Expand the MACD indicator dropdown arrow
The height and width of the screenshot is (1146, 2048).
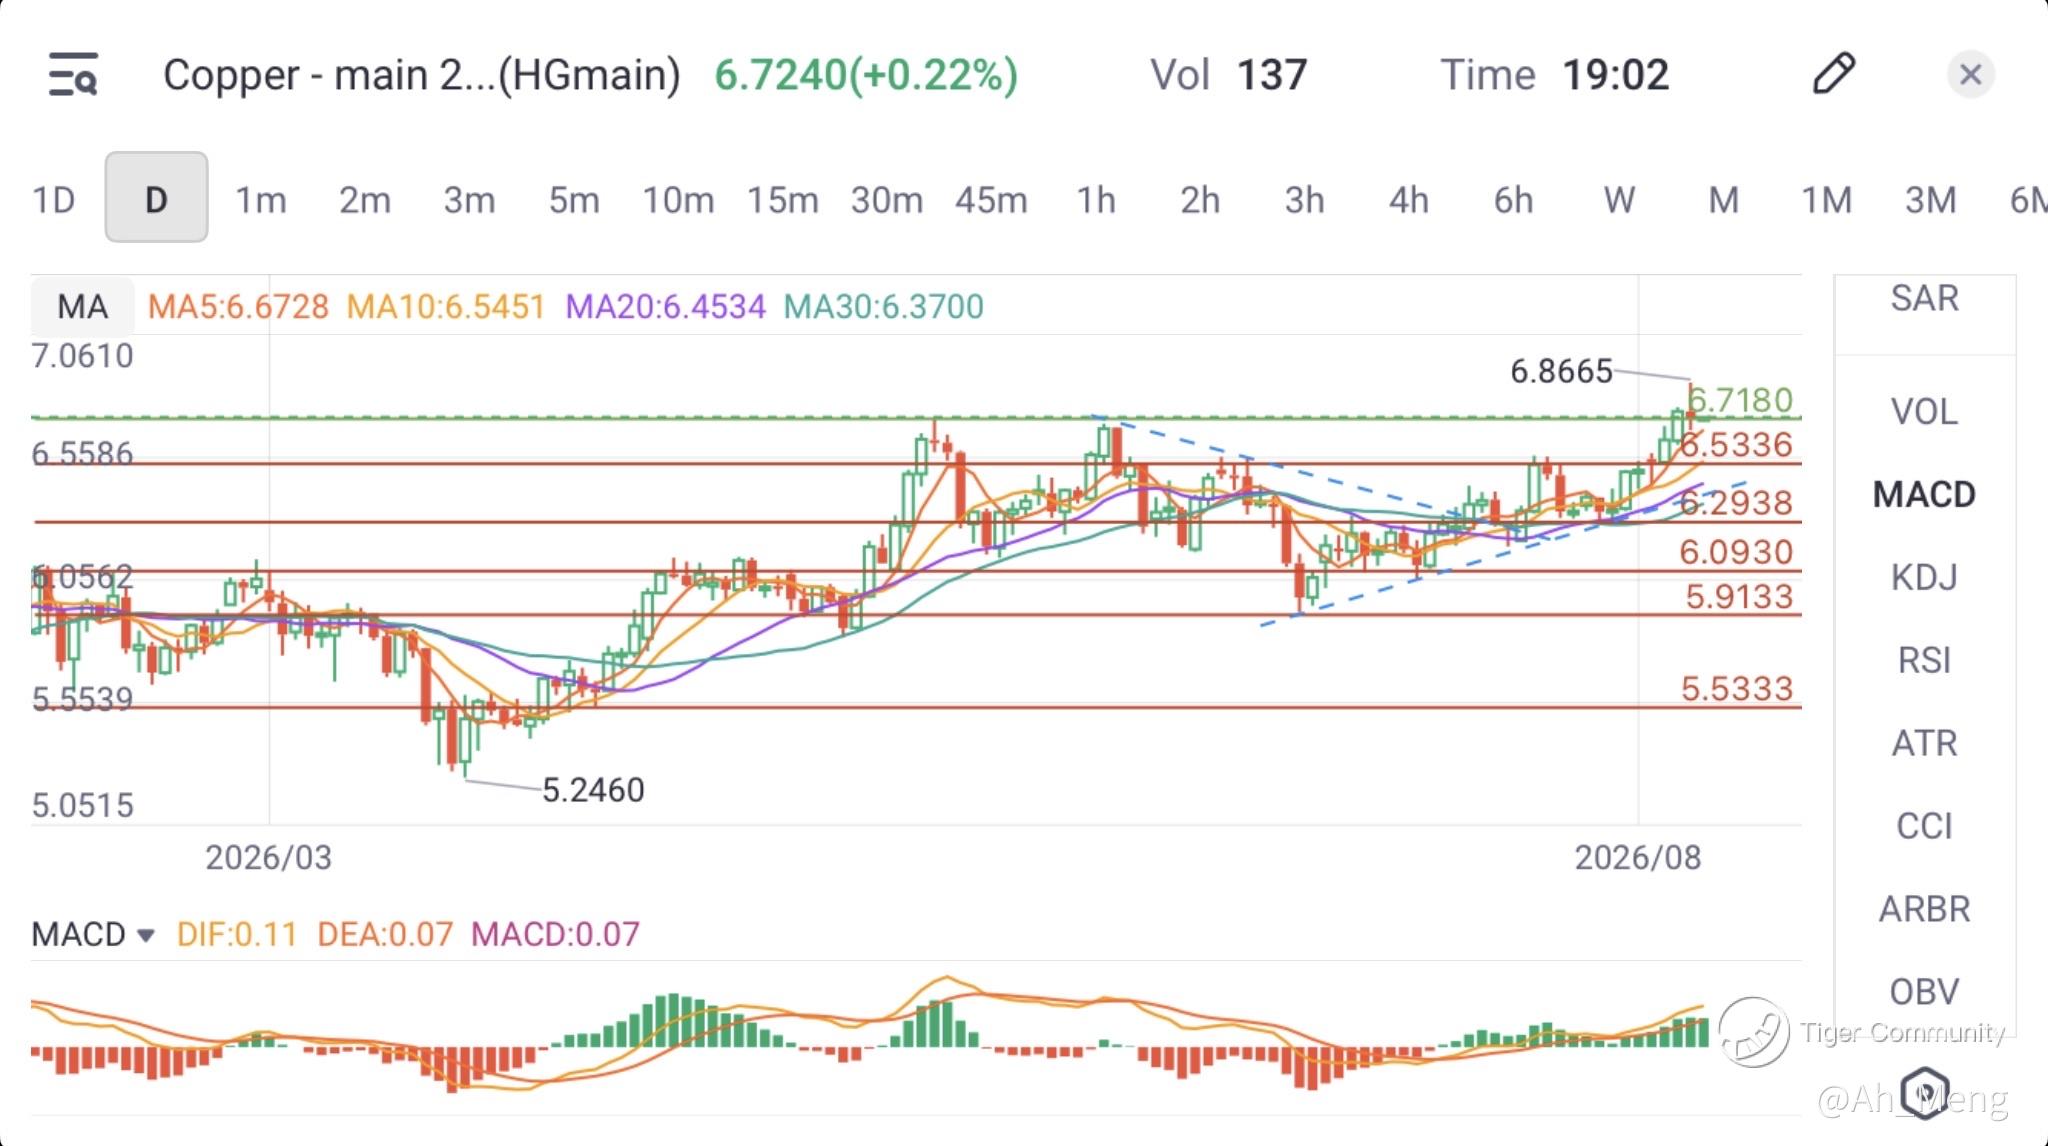click(146, 935)
